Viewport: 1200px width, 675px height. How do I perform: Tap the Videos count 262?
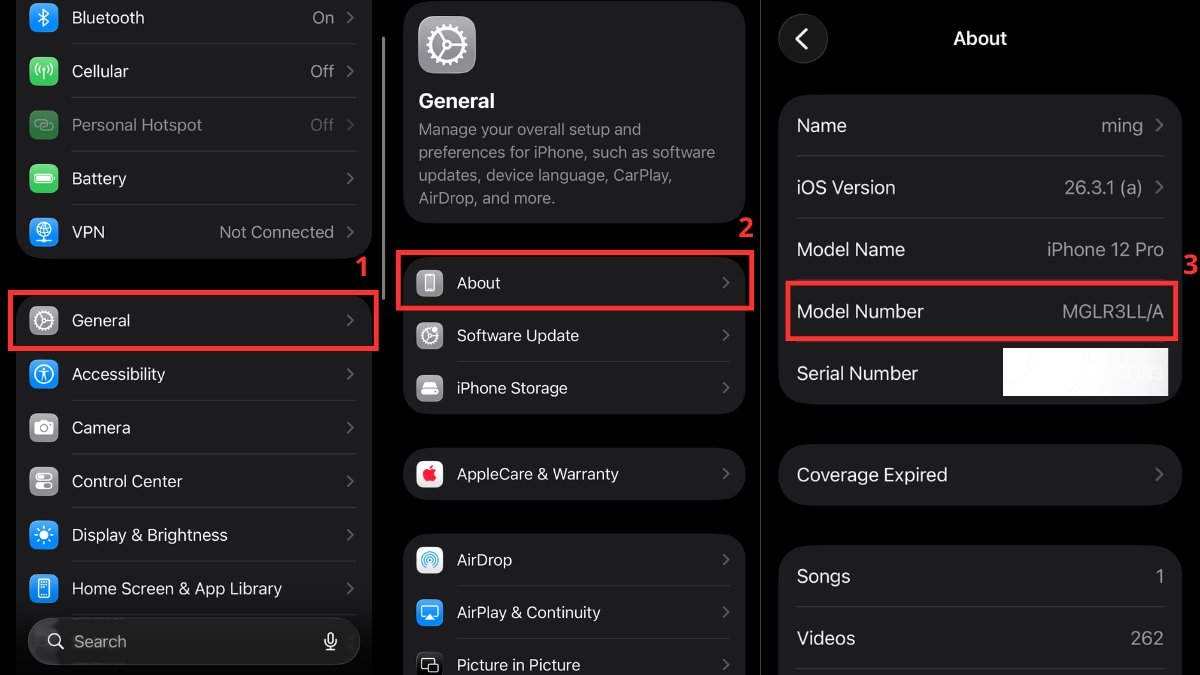click(1147, 638)
